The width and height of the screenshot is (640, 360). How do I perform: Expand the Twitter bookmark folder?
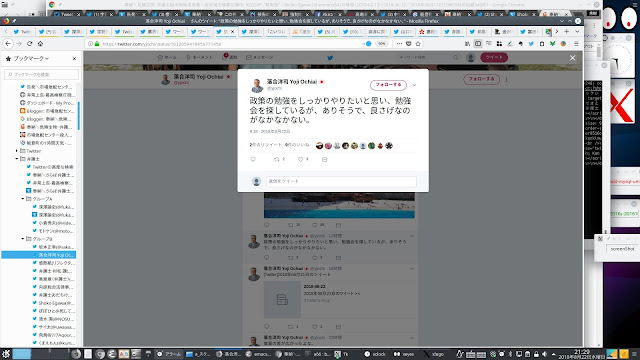click(x=17, y=151)
